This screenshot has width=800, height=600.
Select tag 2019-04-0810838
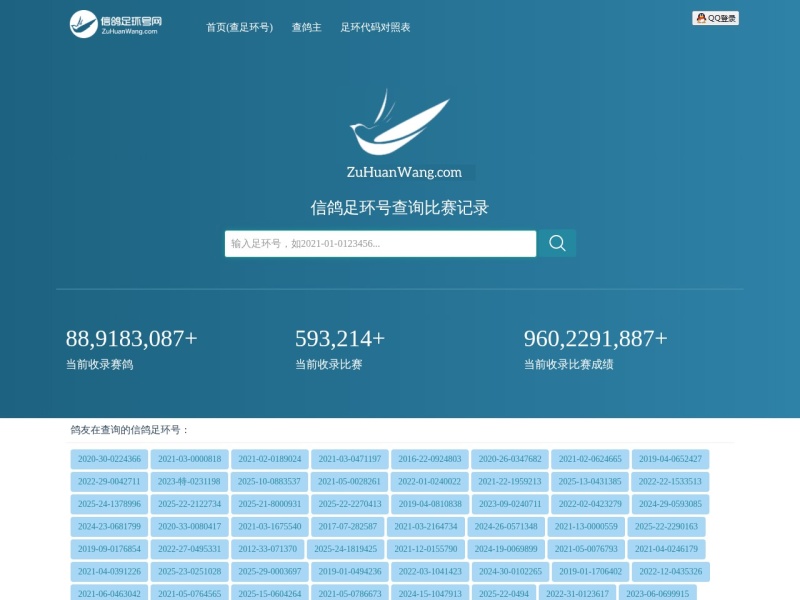[430, 504]
